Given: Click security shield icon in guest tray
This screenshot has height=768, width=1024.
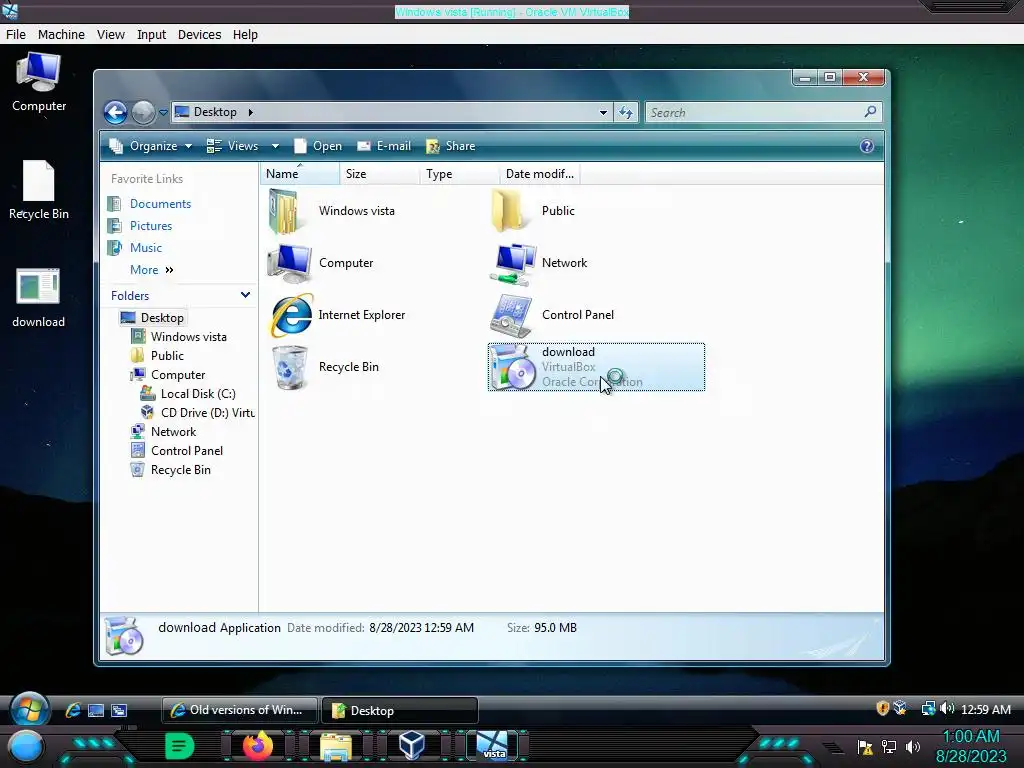Looking at the screenshot, I should coord(882,709).
